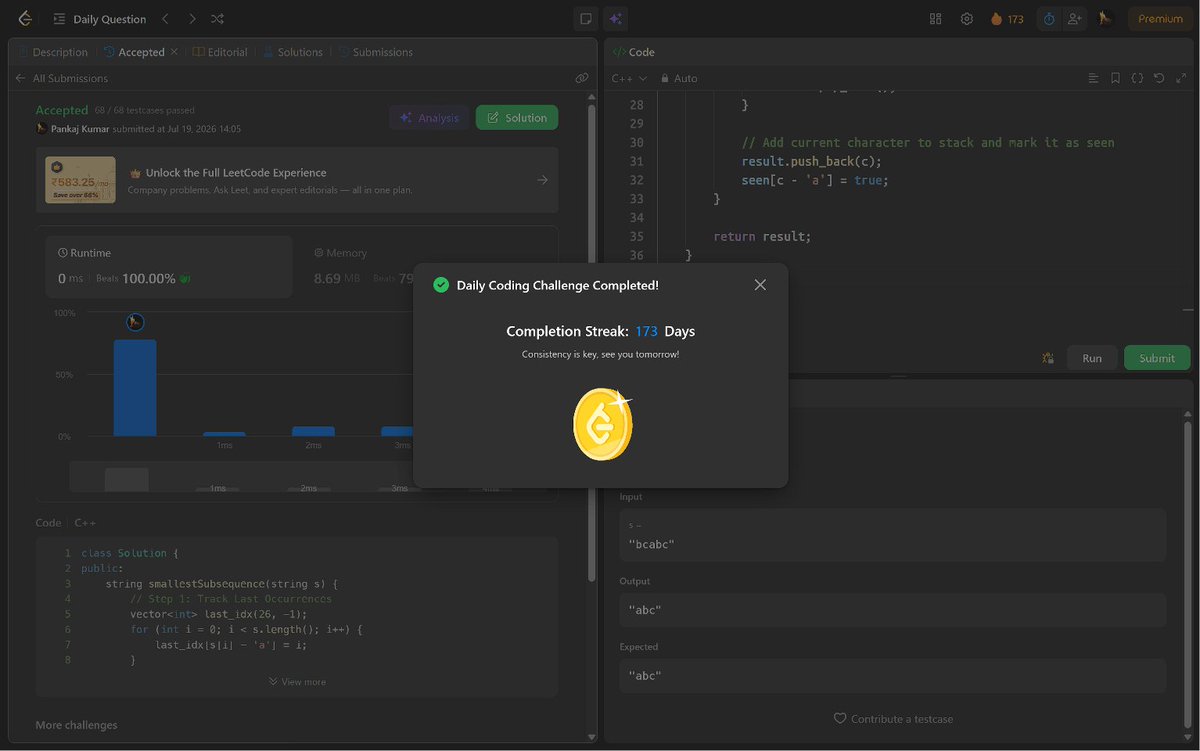Open the layout grid icon
Viewport: 1200px width, 751px height.
(x=936, y=19)
